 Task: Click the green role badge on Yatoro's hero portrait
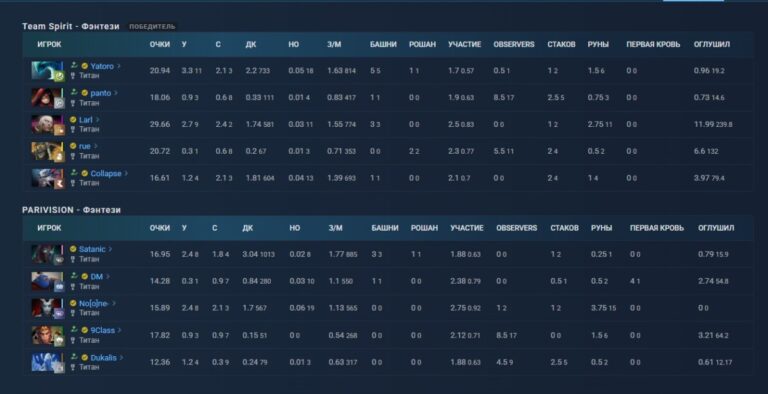coord(59,76)
